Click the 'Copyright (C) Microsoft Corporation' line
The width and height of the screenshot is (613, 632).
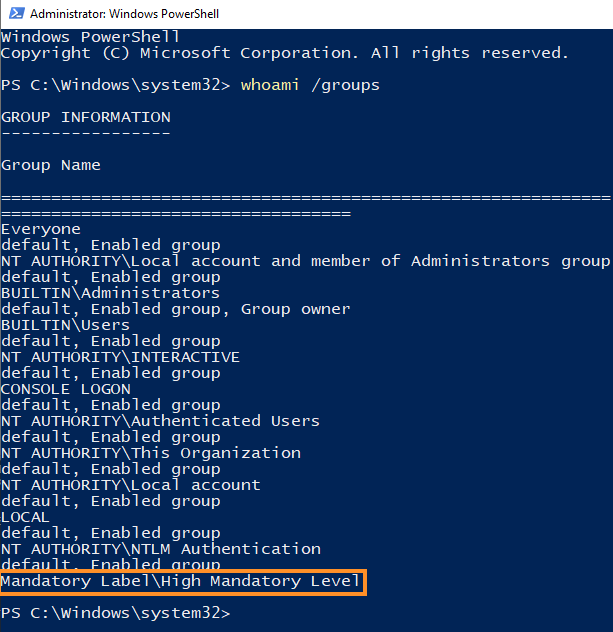pos(285,53)
